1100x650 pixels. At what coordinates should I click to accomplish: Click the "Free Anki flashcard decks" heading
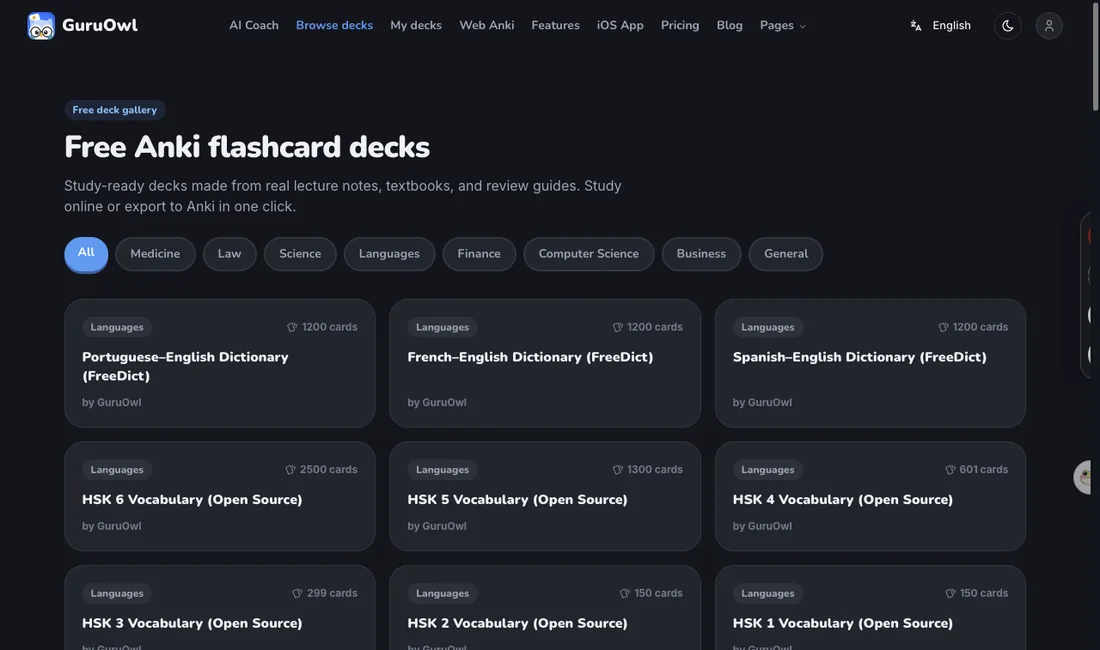pyautogui.click(x=247, y=147)
